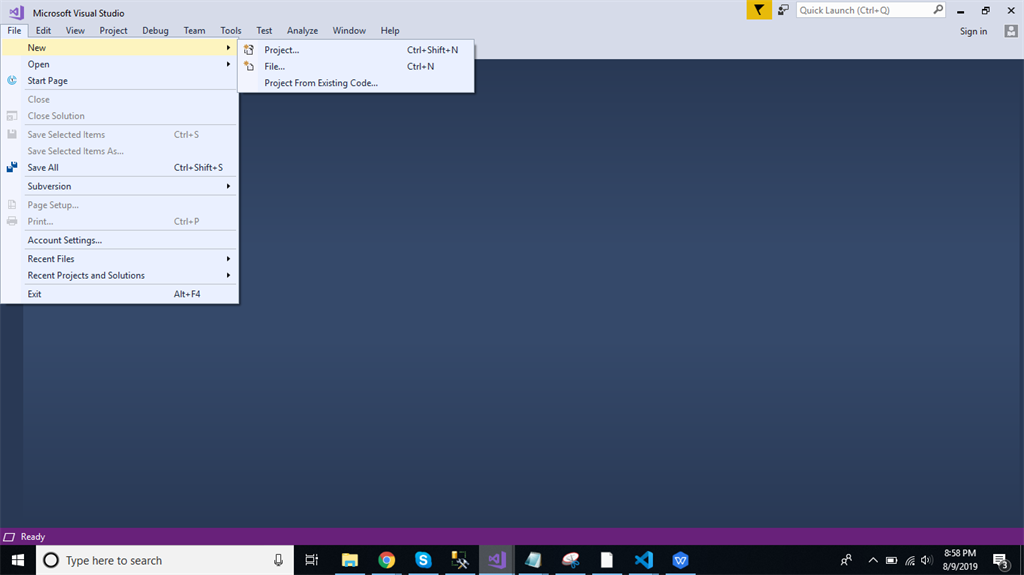Open the action center notifications icon
The image size is (1024, 575).
coord(1000,560)
